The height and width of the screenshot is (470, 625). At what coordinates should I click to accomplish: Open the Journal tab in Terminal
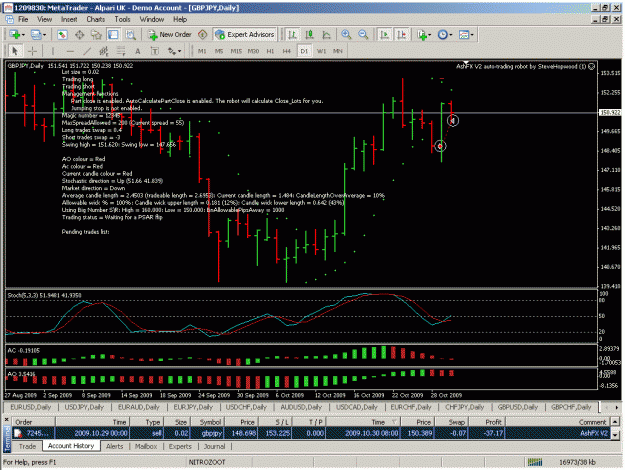[214, 446]
